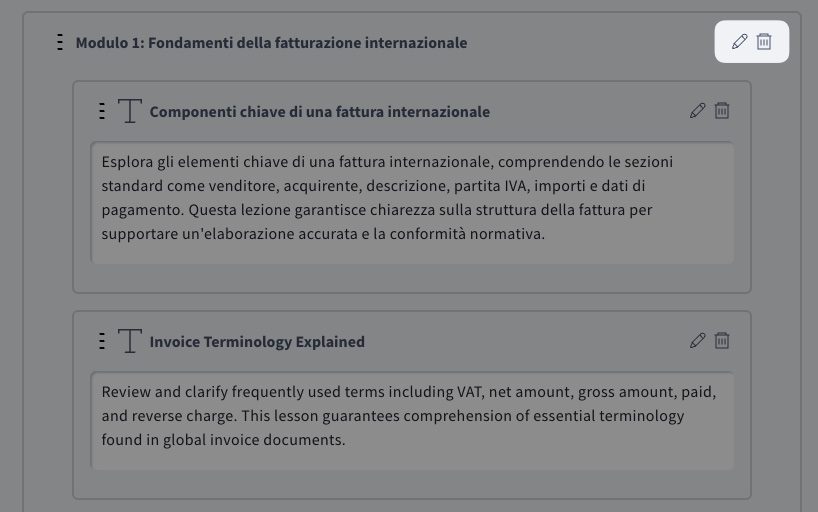Viewport: 818px width, 512px height.
Task: Grab the Modulo 1 drag handle
Action: 60,42
